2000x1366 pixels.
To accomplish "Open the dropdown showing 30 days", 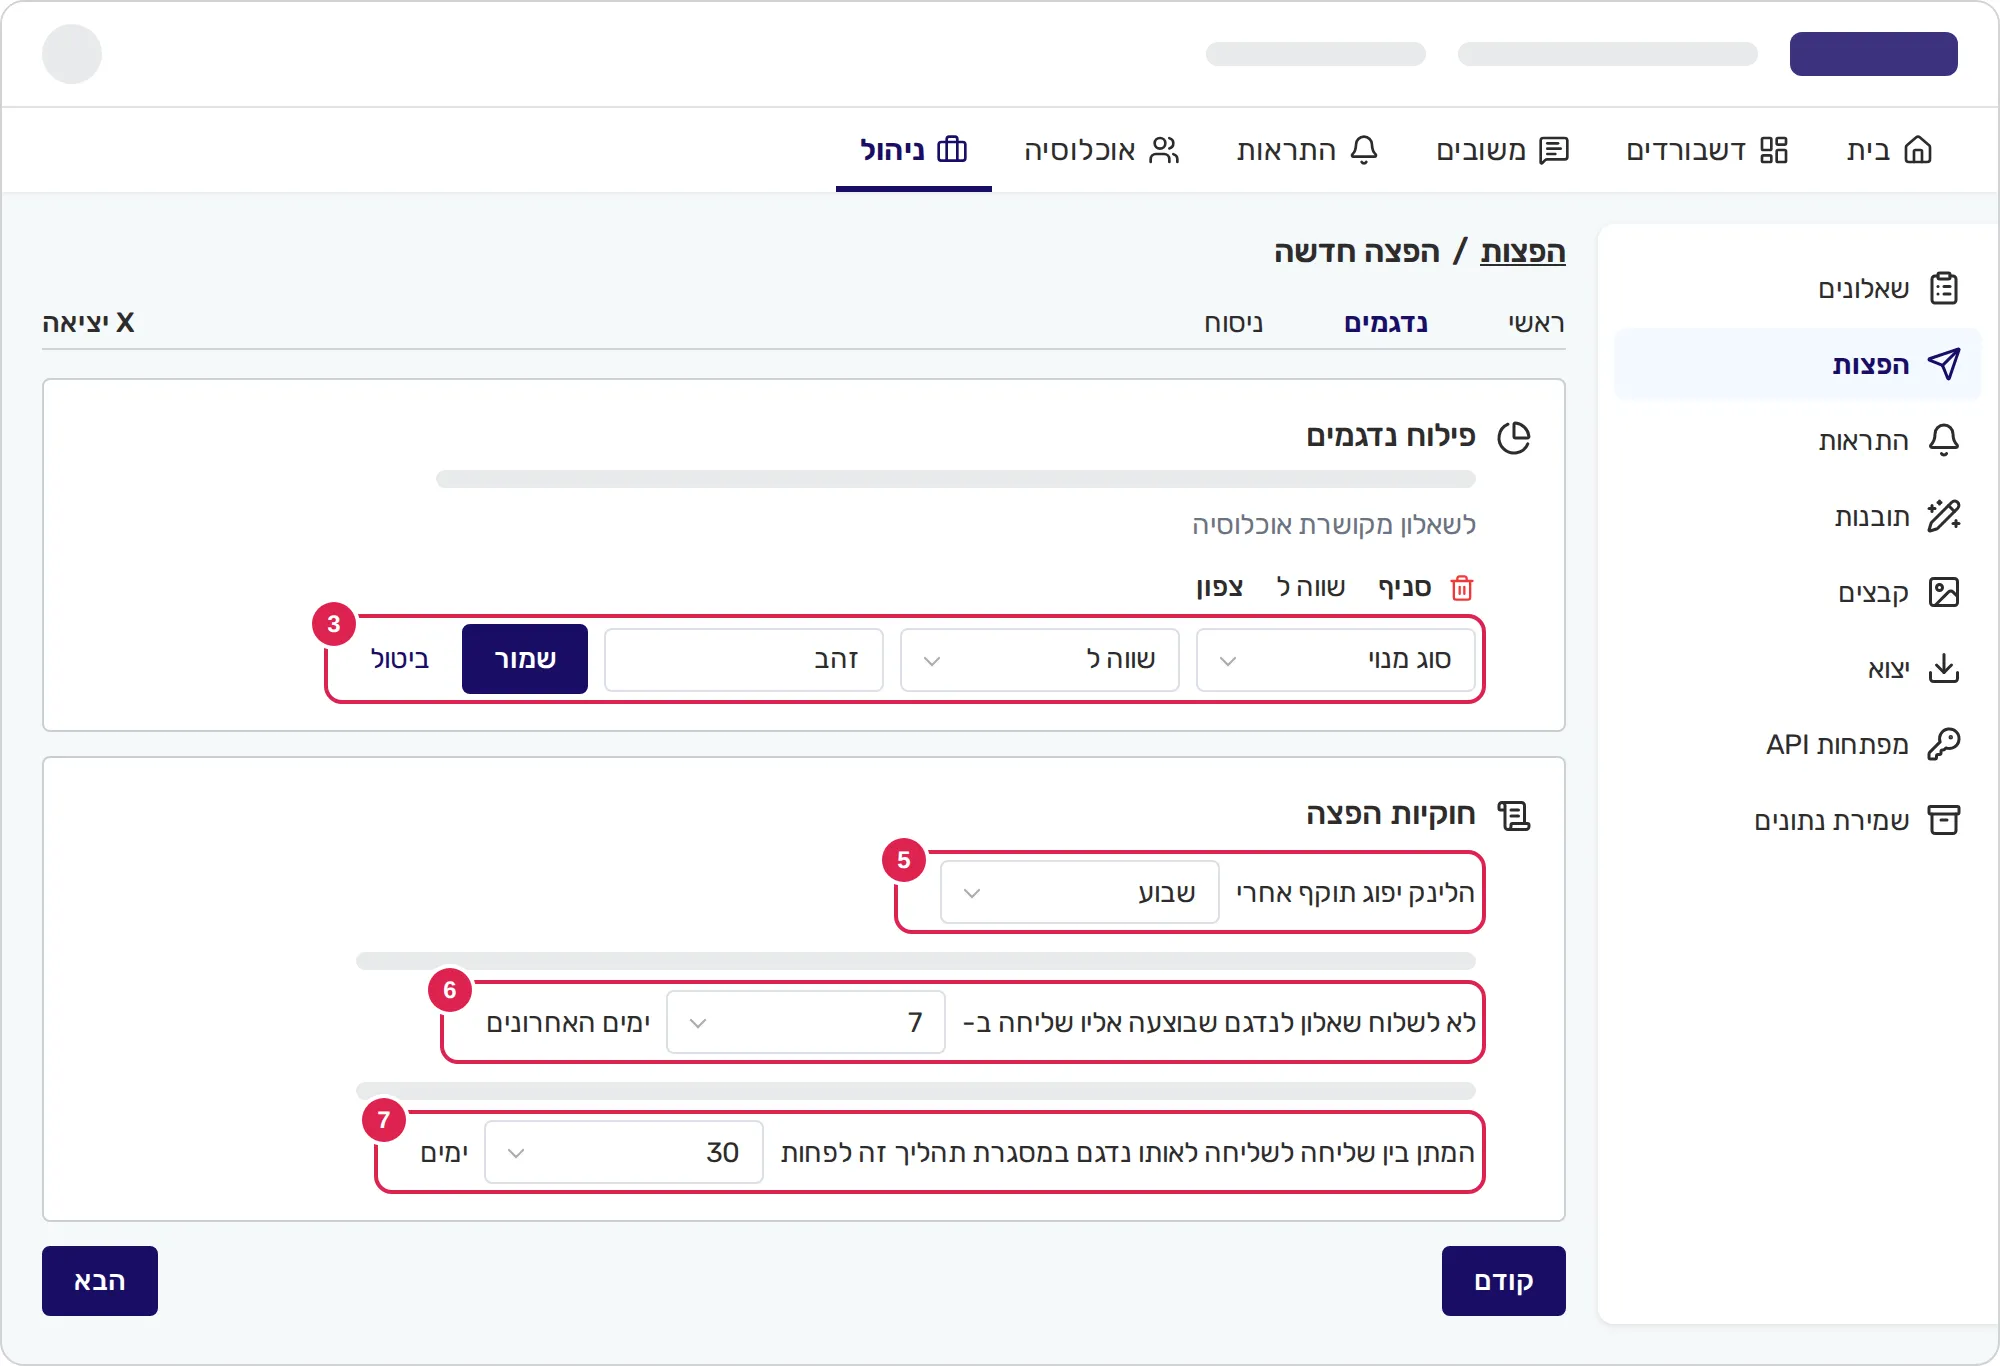I will (624, 1152).
